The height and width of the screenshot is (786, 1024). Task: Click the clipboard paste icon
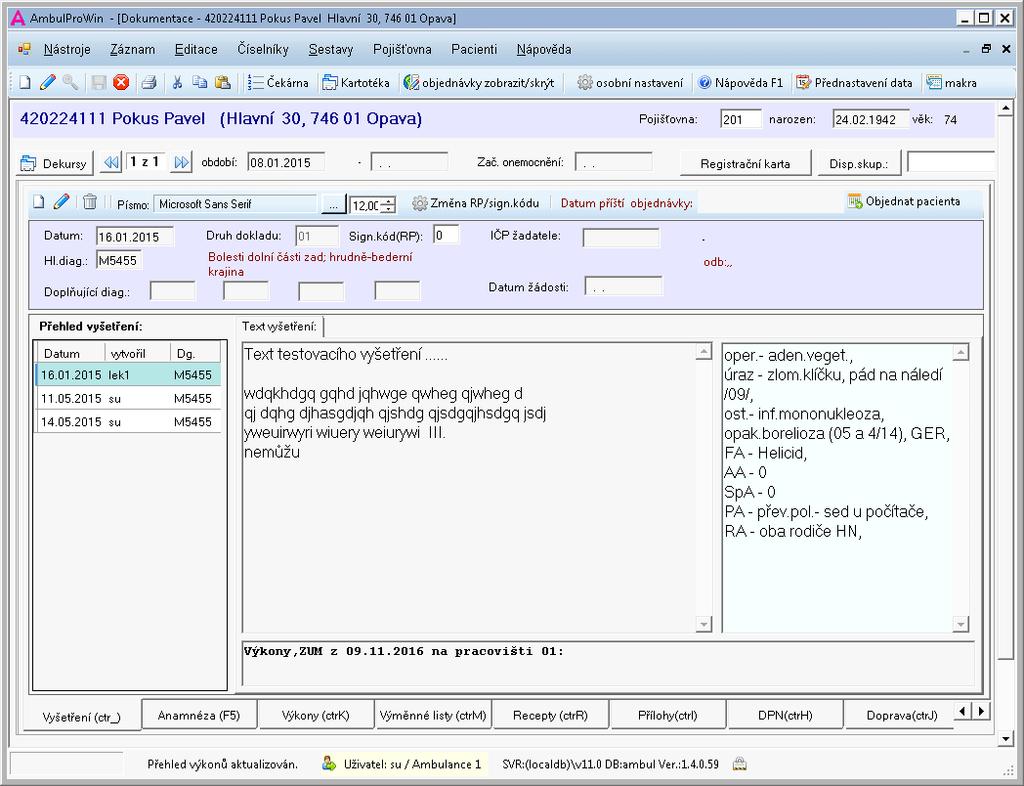click(223, 82)
